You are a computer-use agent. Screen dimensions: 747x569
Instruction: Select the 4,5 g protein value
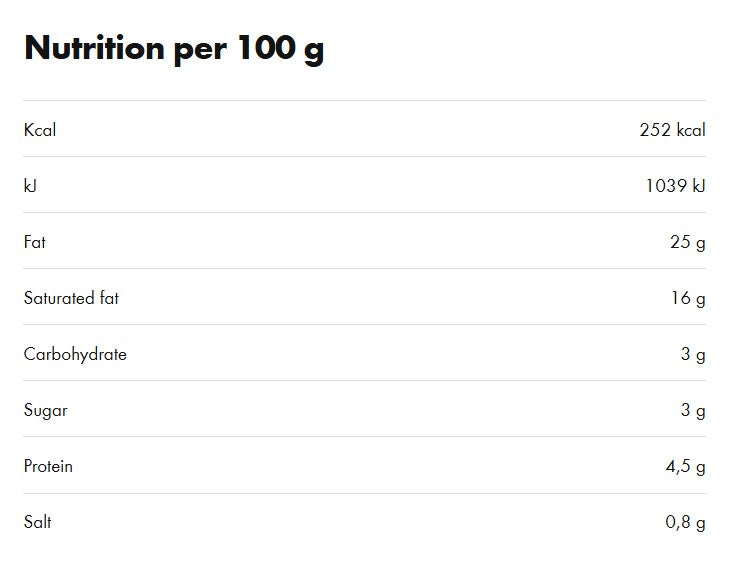685,466
